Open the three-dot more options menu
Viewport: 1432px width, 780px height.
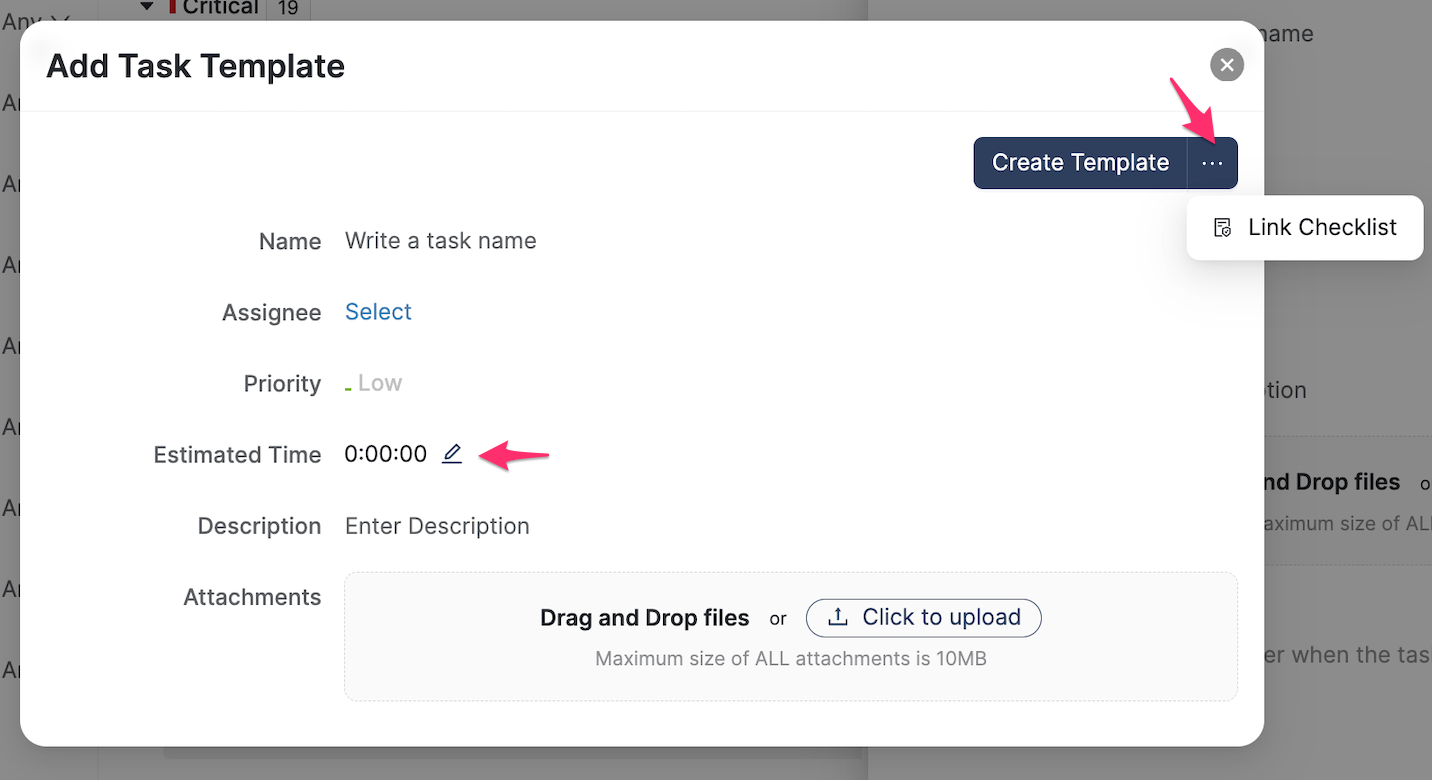(x=1212, y=163)
